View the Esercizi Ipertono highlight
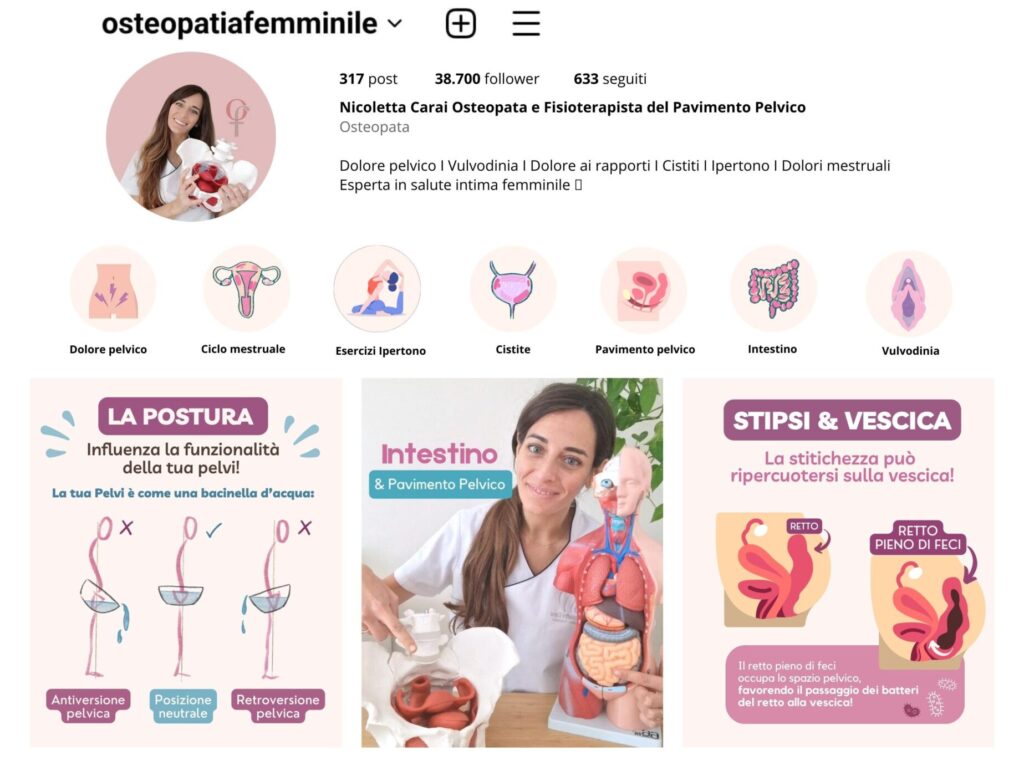This screenshot has width=1024, height=761. coord(377,289)
